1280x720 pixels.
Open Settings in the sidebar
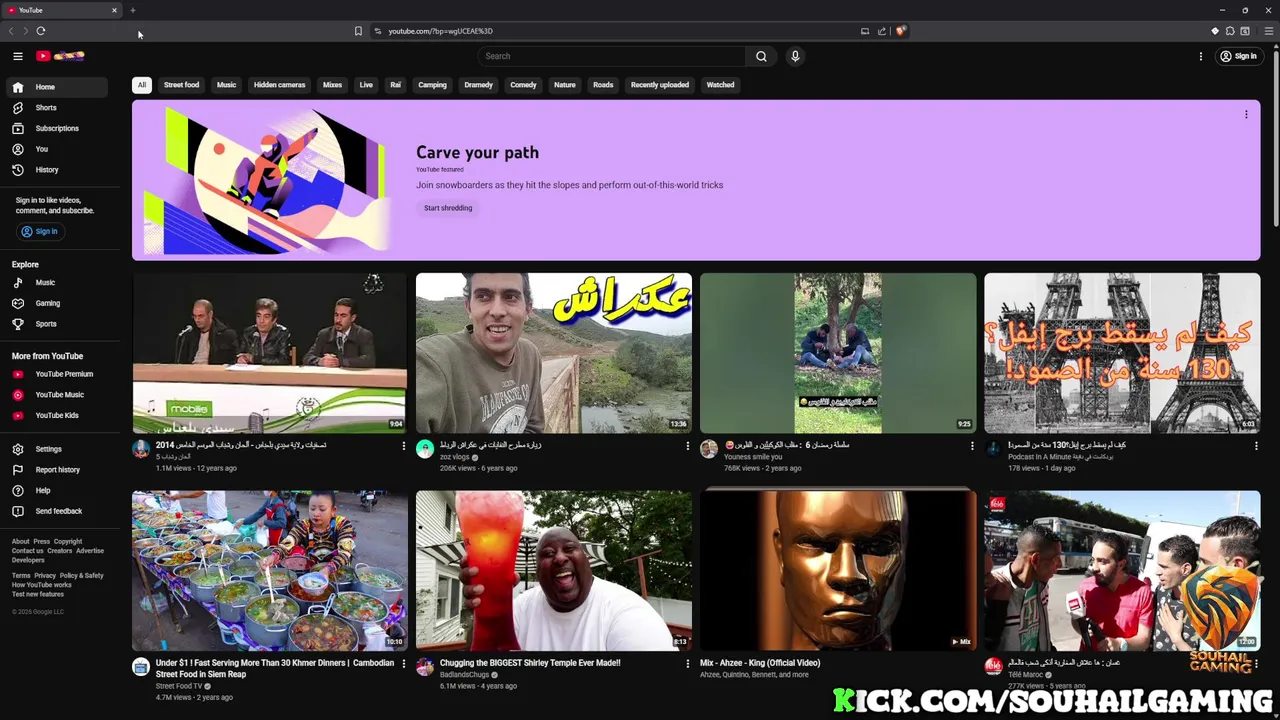point(56,449)
